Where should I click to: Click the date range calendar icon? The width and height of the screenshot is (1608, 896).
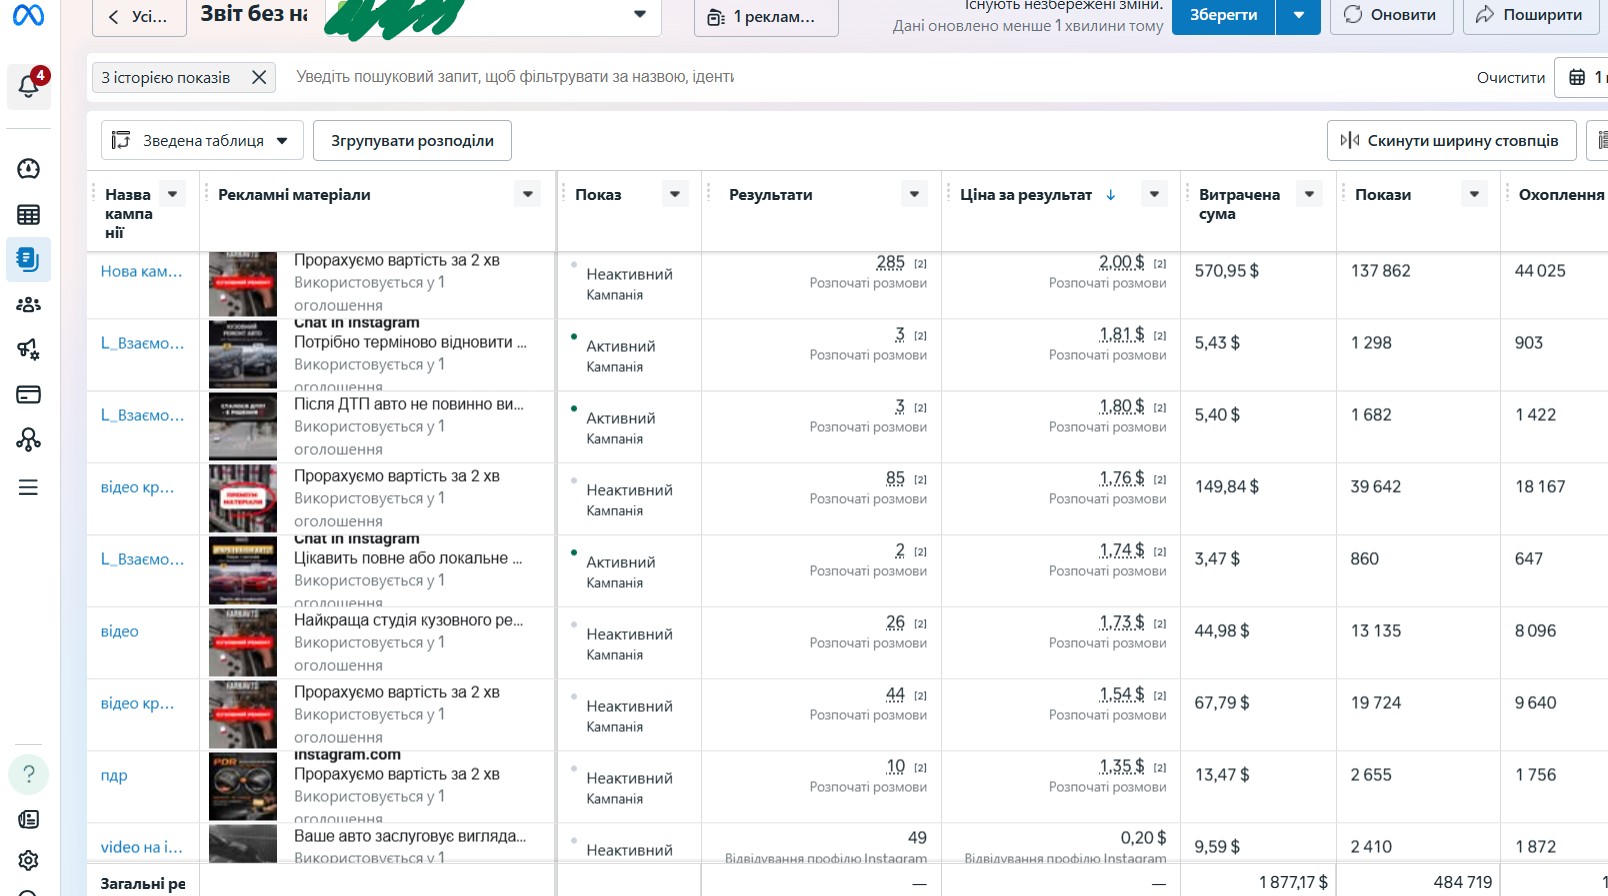pyautogui.click(x=1577, y=77)
